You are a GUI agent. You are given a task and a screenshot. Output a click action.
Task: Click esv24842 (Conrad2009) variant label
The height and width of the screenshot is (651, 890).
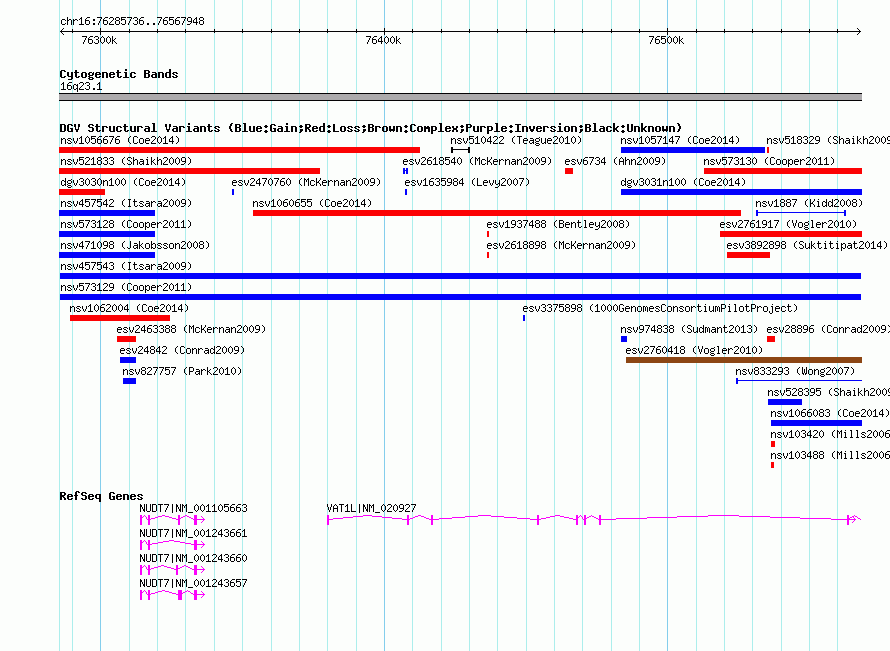tap(182, 350)
